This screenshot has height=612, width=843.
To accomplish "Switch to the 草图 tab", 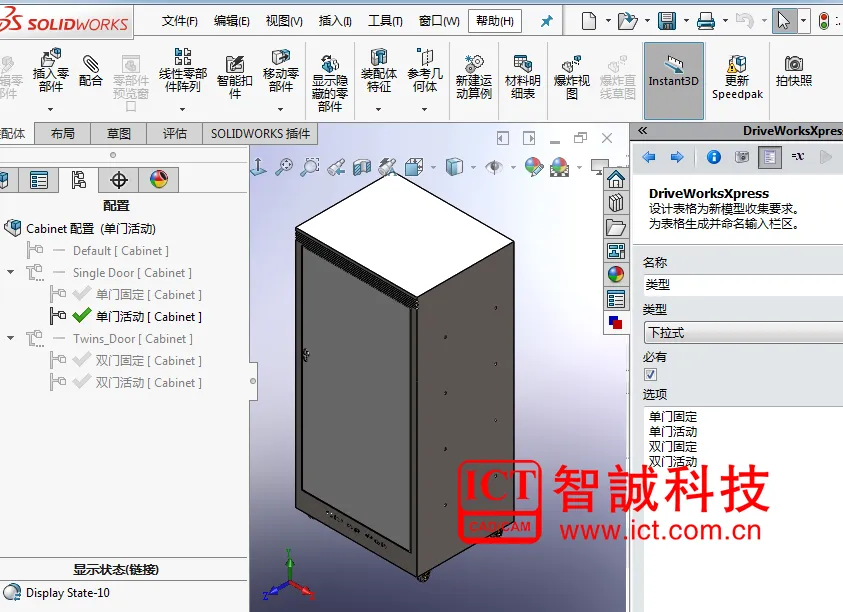I will [x=119, y=133].
